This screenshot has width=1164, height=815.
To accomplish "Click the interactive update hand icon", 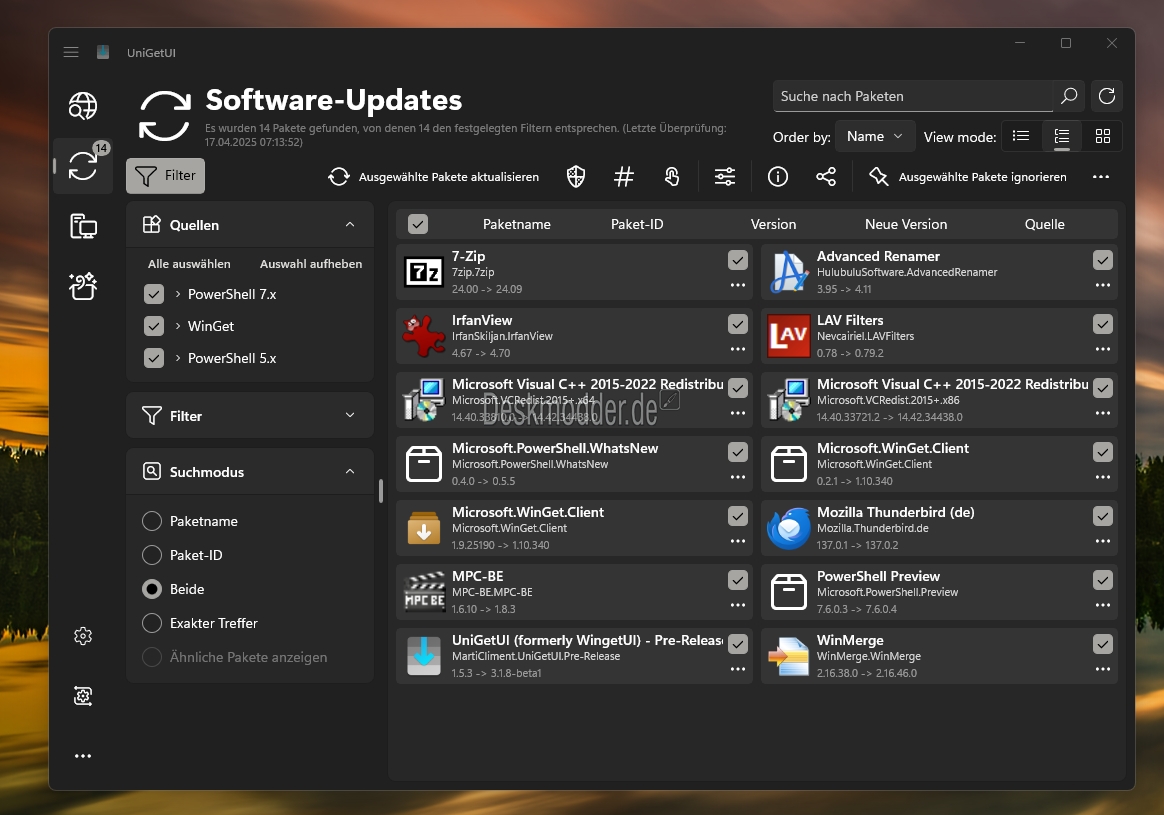I will tap(672, 177).
